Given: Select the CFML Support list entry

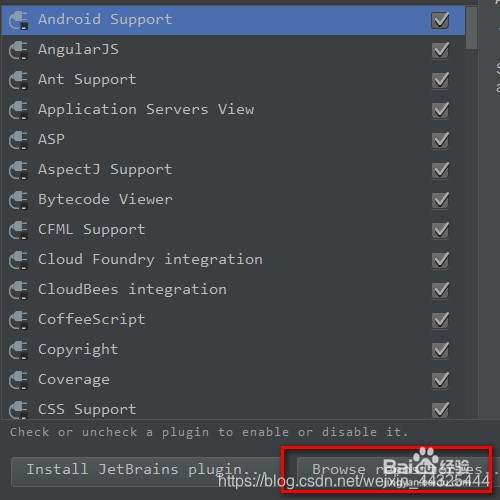Looking at the screenshot, I should (233, 230).
